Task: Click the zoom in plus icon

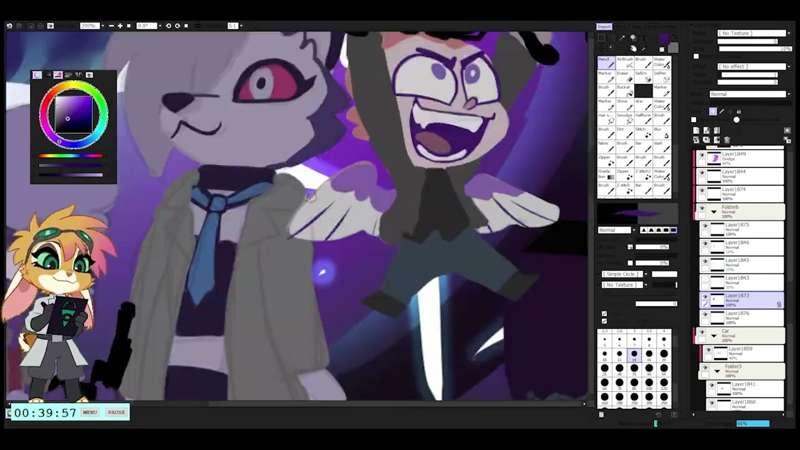Action: (x=120, y=26)
